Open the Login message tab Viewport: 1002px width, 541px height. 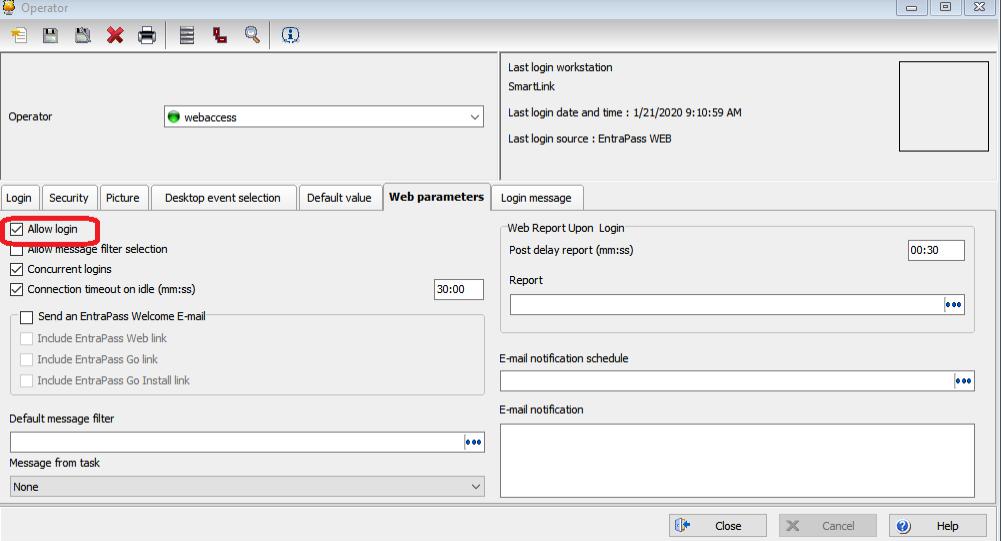coord(535,198)
